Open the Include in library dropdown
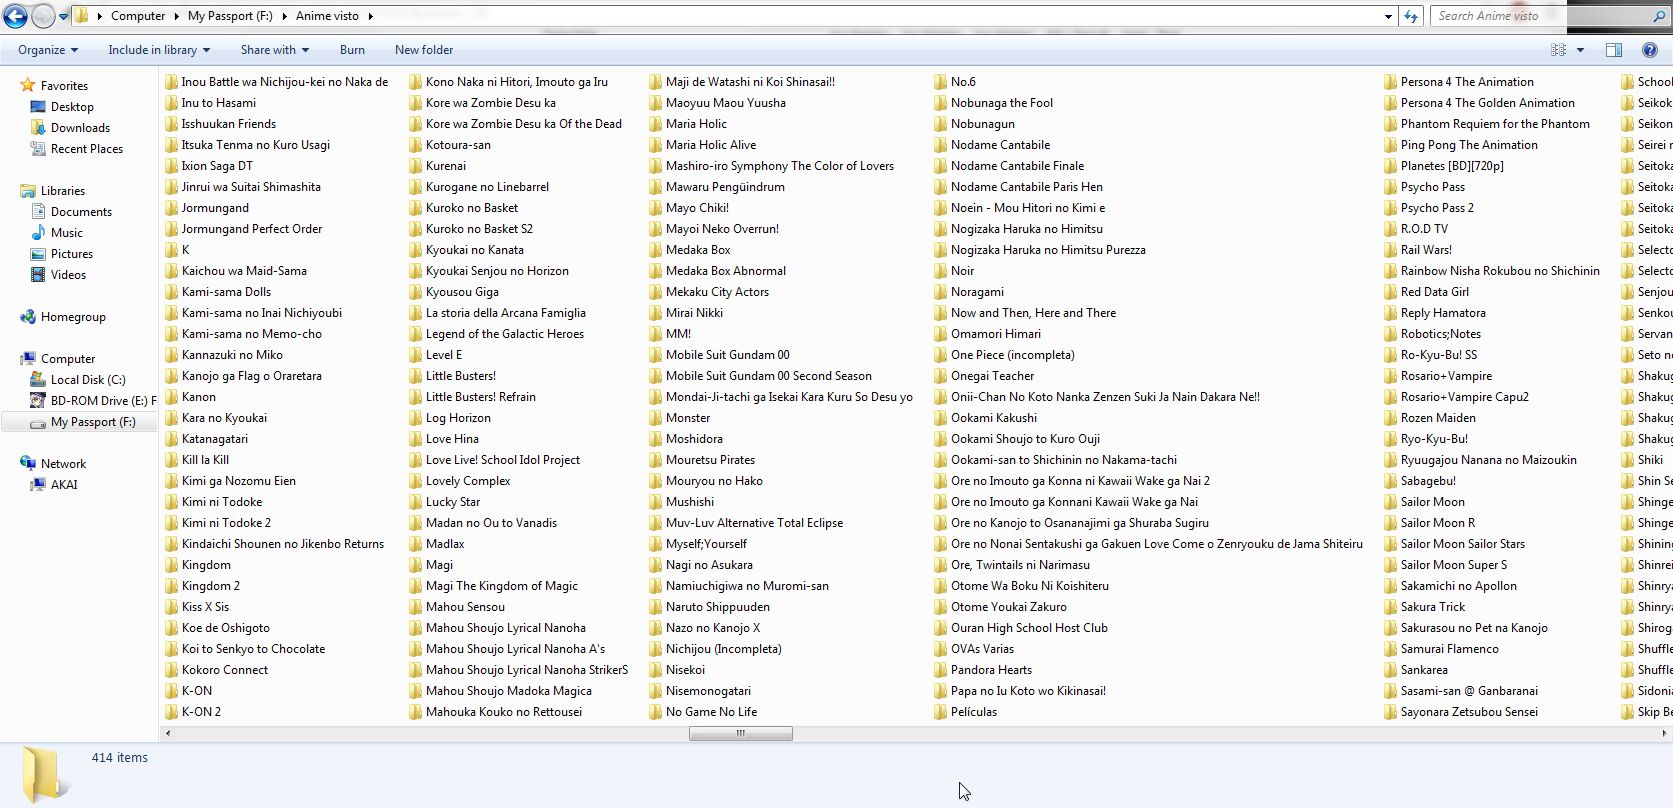The height and width of the screenshot is (808, 1673). 159,50
